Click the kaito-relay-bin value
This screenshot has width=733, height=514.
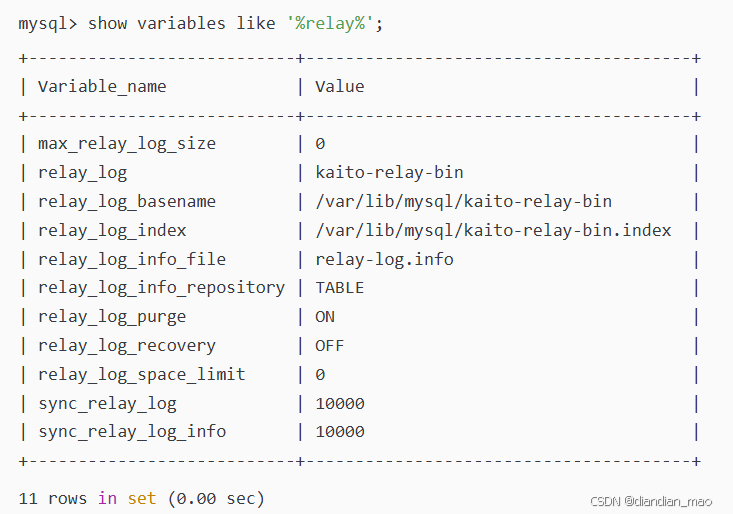point(389,172)
